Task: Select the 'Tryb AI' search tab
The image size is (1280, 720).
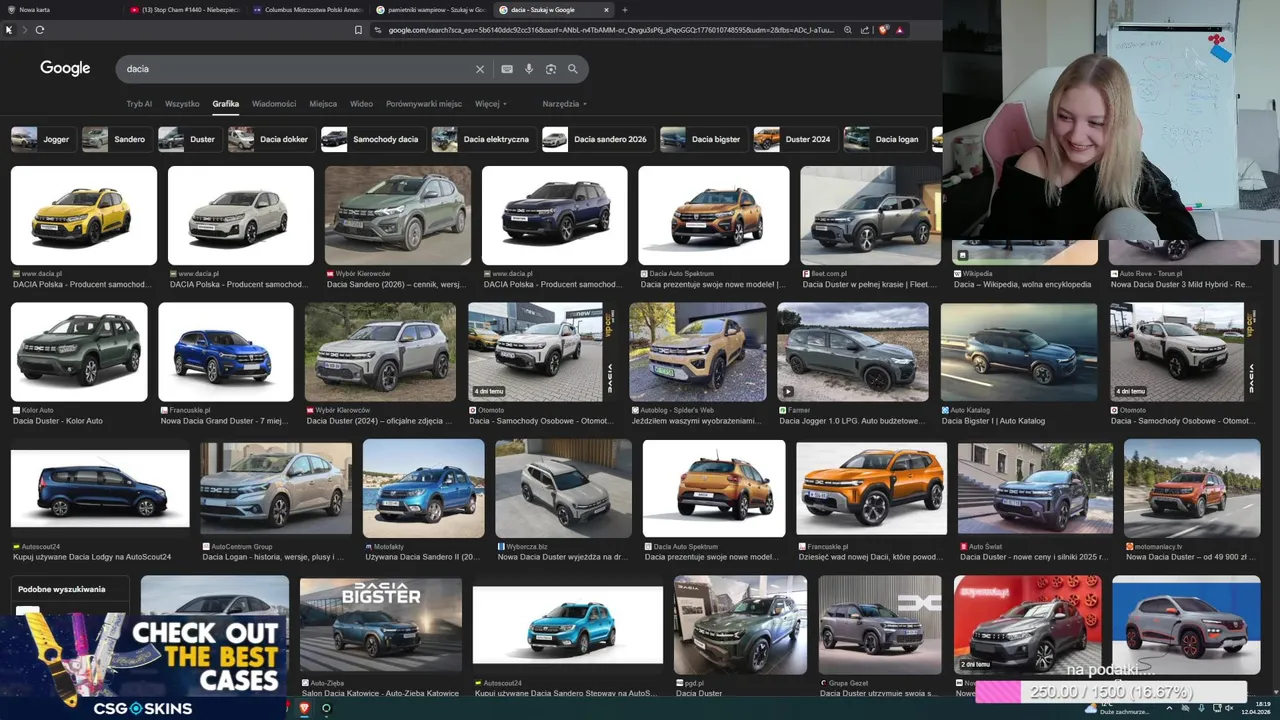Action: [139, 104]
